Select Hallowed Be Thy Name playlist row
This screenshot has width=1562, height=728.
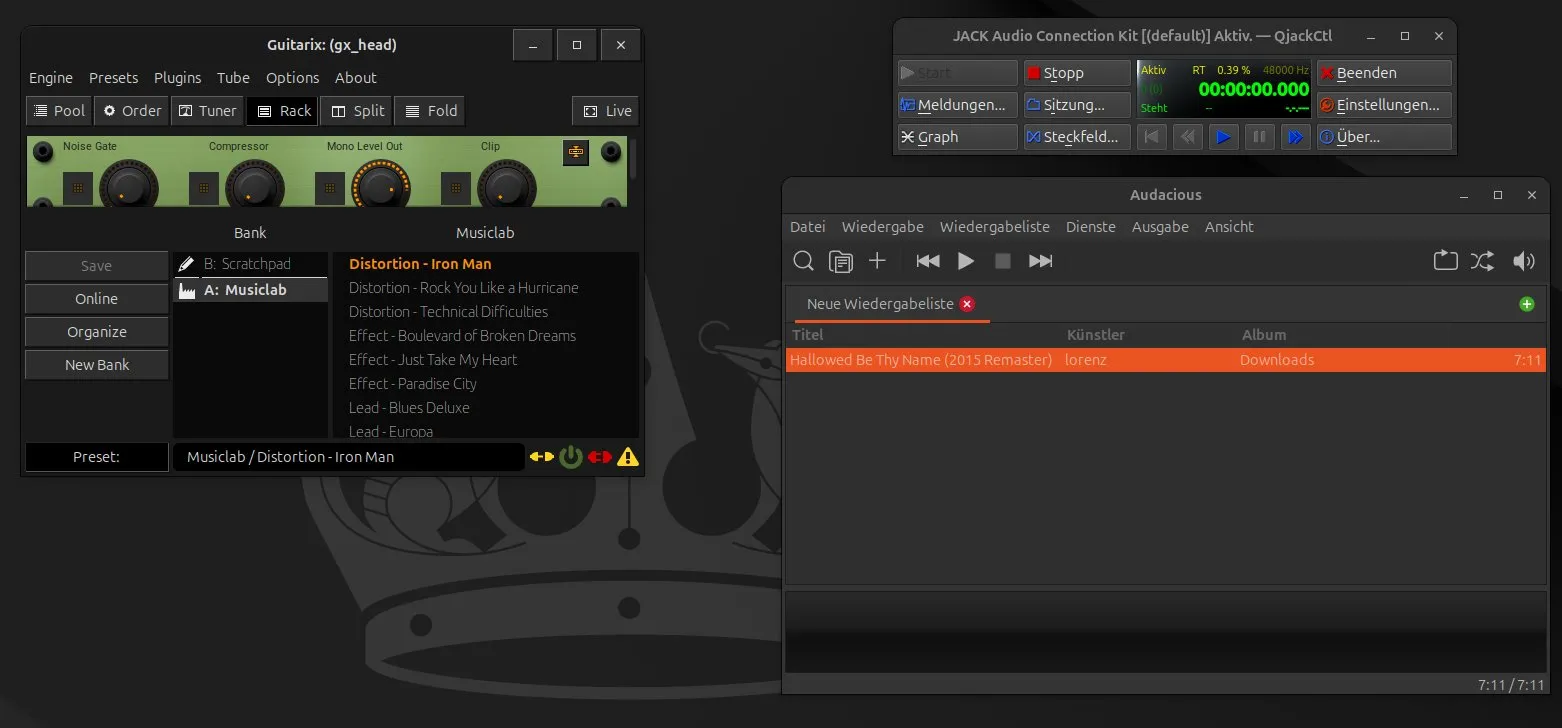point(1166,360)
